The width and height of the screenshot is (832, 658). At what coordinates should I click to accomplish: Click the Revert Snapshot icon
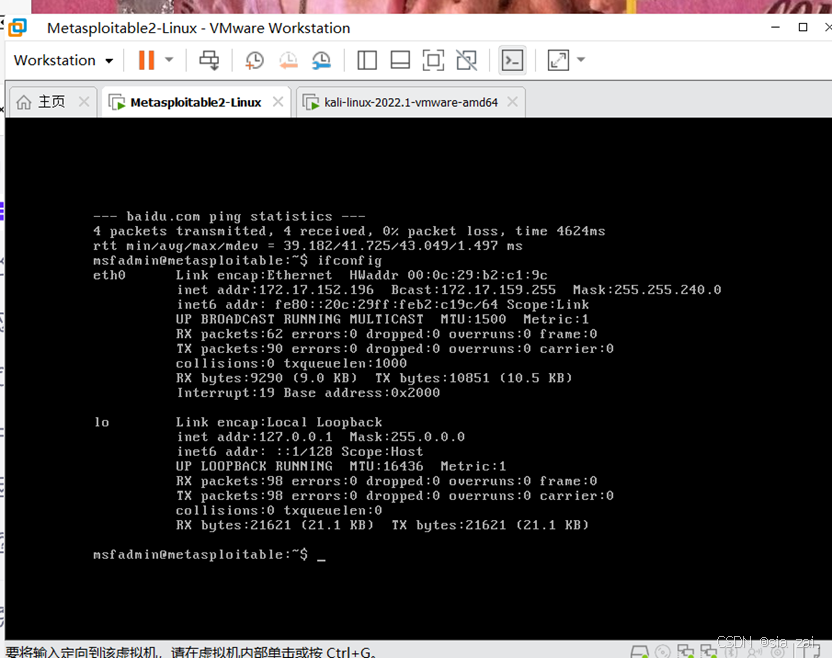pos(288,60)
